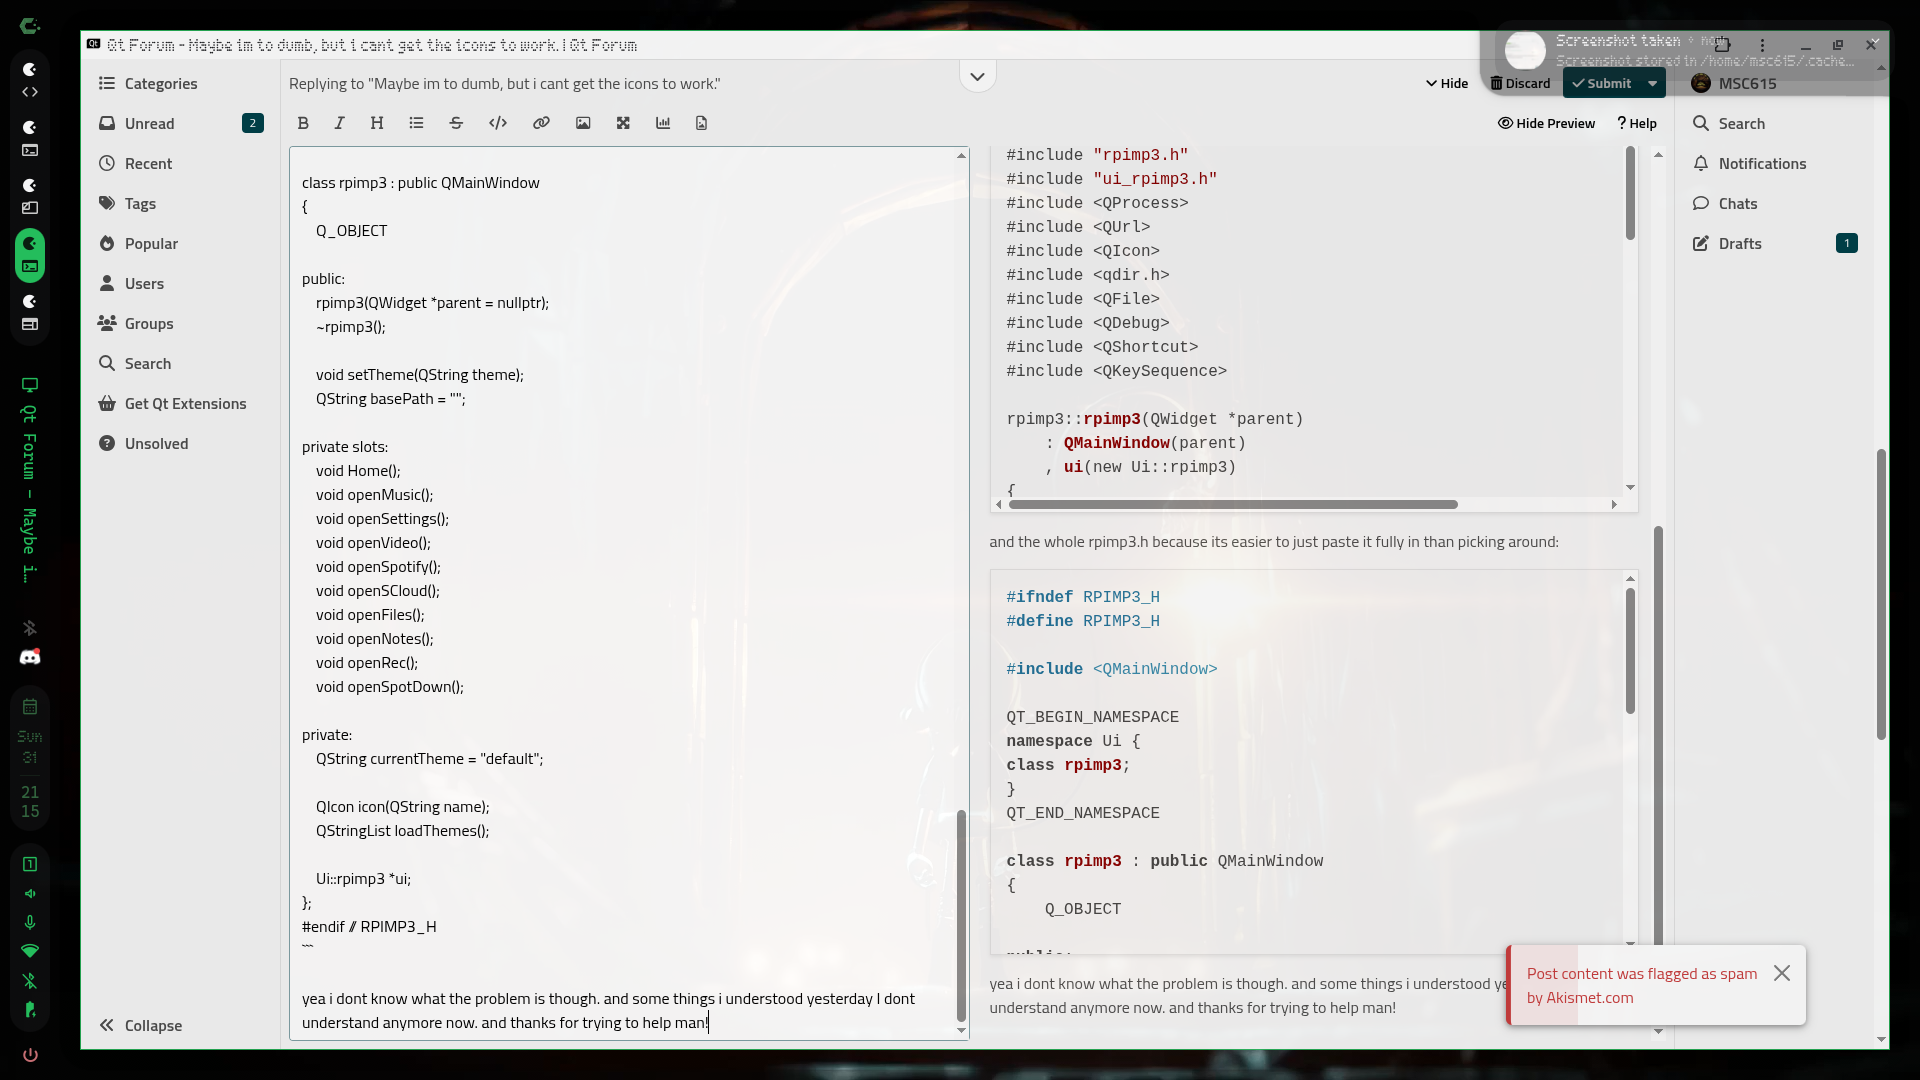Go to Recent topics
Image resolution: width=1920 pixels, height=1080 pixels.
(148, 163)
